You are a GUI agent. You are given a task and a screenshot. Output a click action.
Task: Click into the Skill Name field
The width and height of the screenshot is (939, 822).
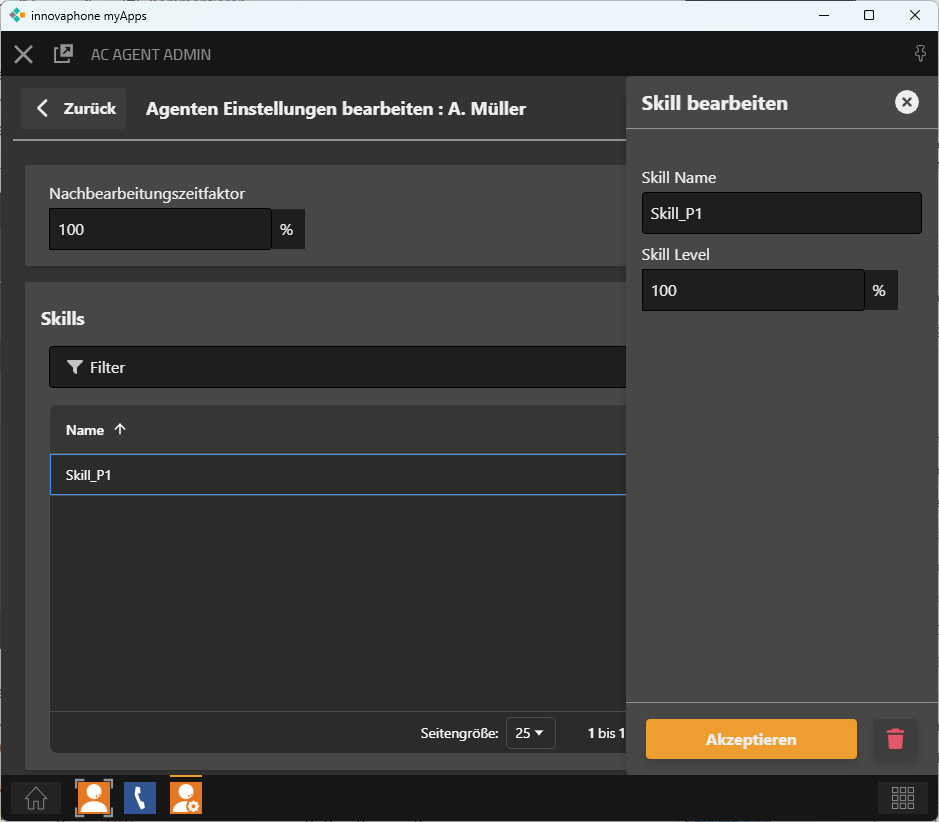tap(780, 213)
